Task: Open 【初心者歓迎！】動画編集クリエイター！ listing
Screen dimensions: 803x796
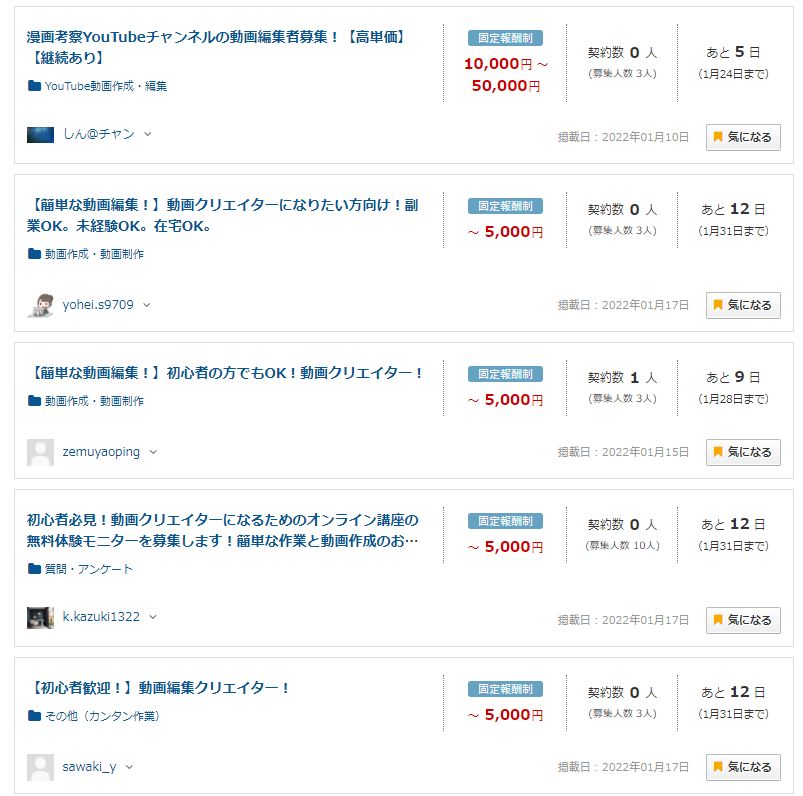Action: click(x=160, y=688)
